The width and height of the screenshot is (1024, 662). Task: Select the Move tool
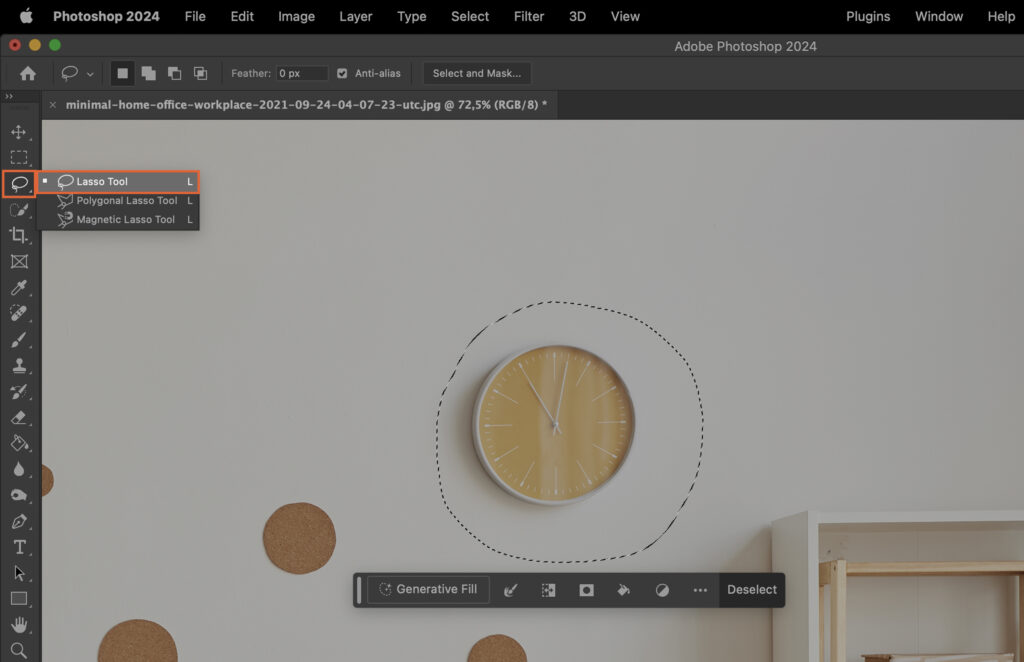click(x=18, y=129)
